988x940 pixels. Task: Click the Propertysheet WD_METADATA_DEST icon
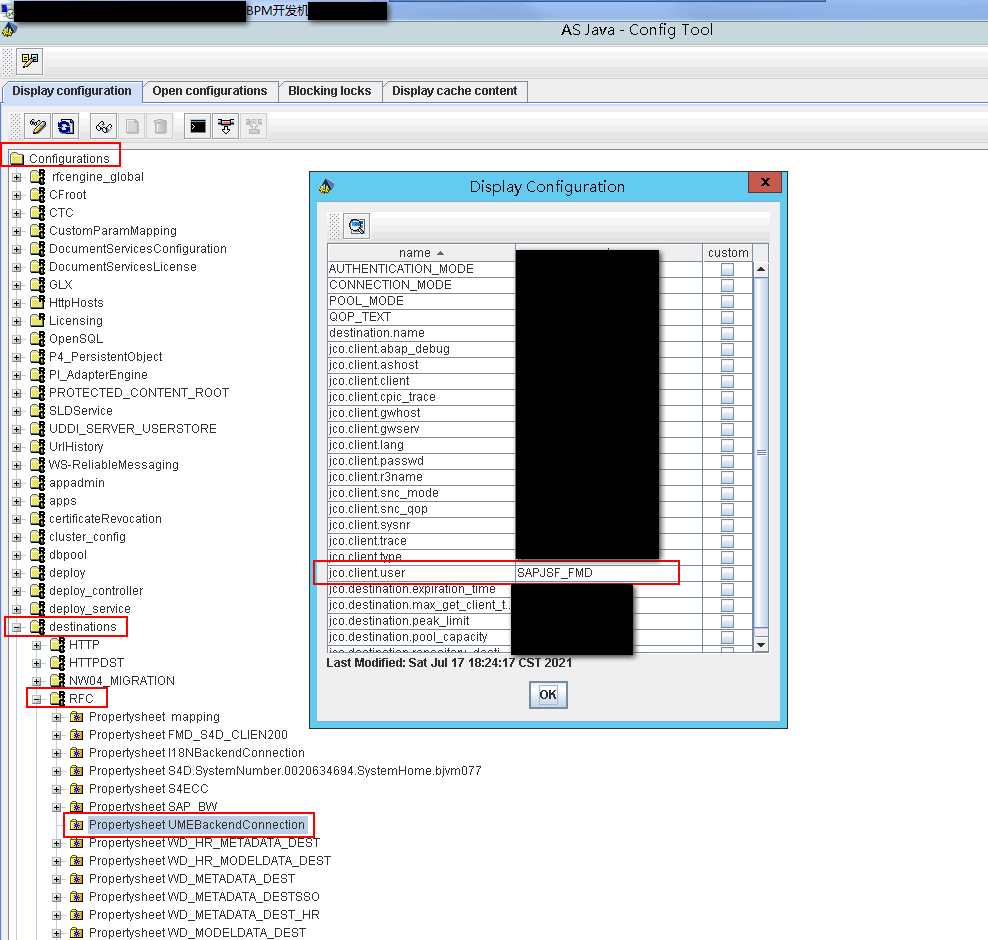77,879
